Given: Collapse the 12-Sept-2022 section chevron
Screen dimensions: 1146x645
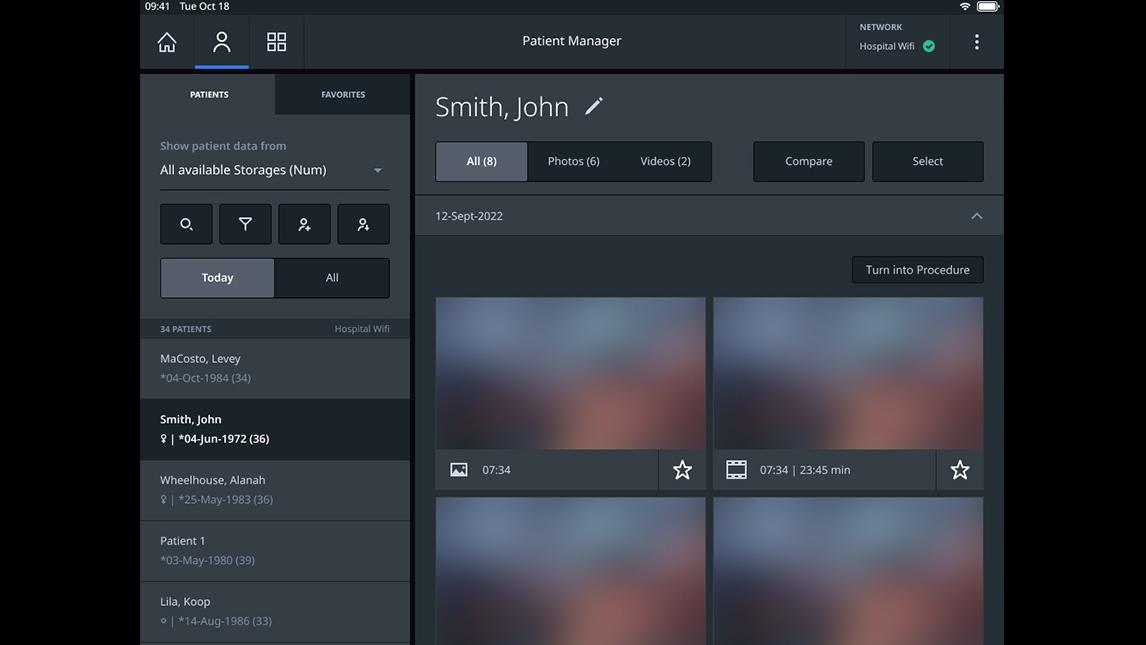Looking at the screenshot, I should pos(976,216).
